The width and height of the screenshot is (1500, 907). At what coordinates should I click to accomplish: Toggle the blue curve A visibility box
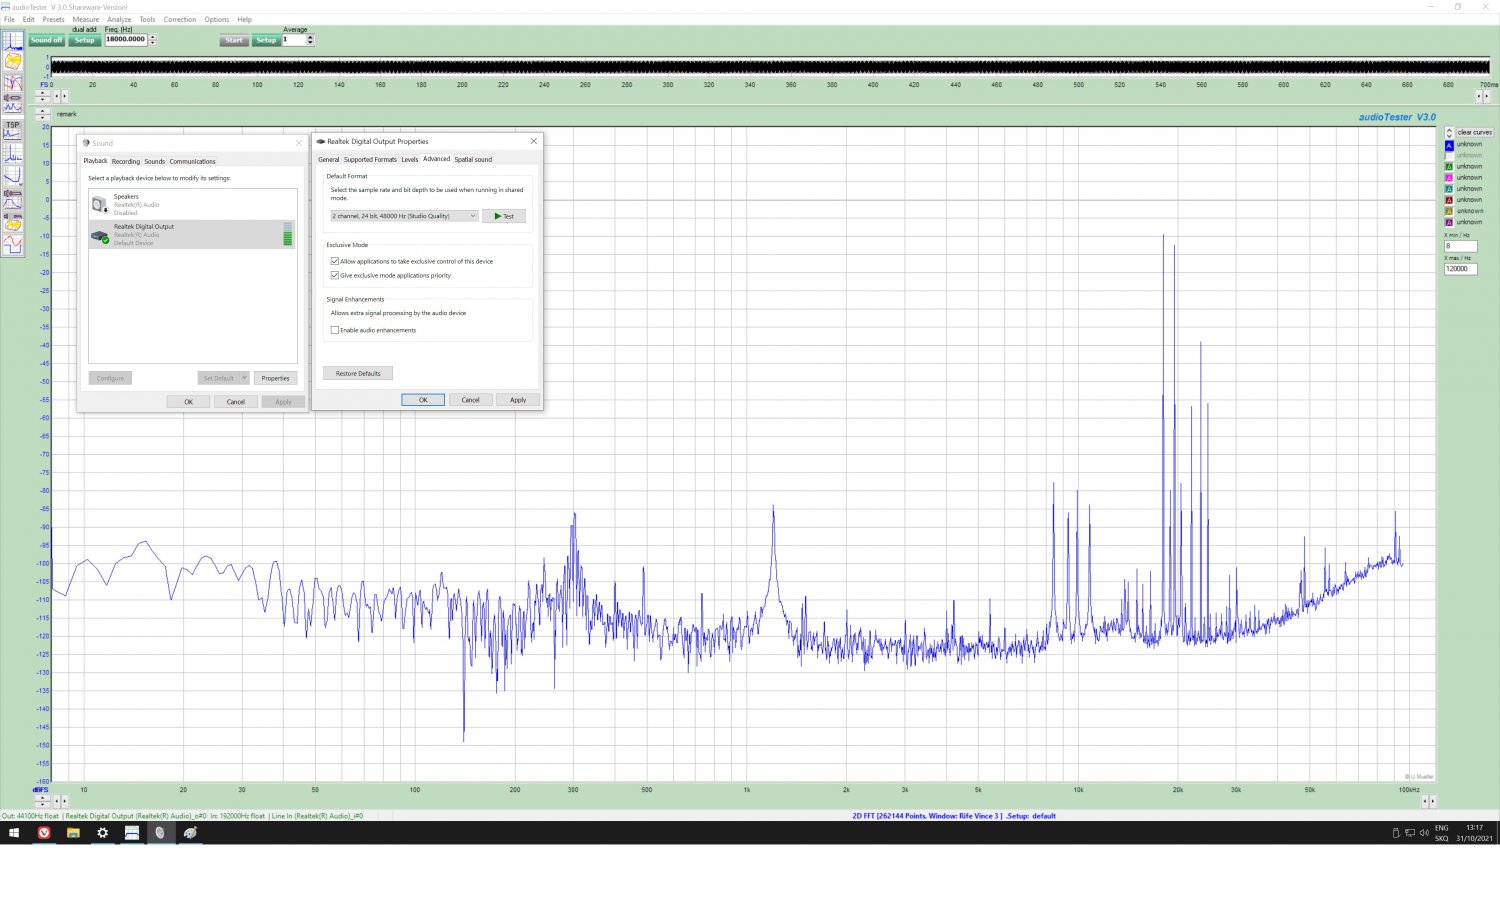[1449, 145]
